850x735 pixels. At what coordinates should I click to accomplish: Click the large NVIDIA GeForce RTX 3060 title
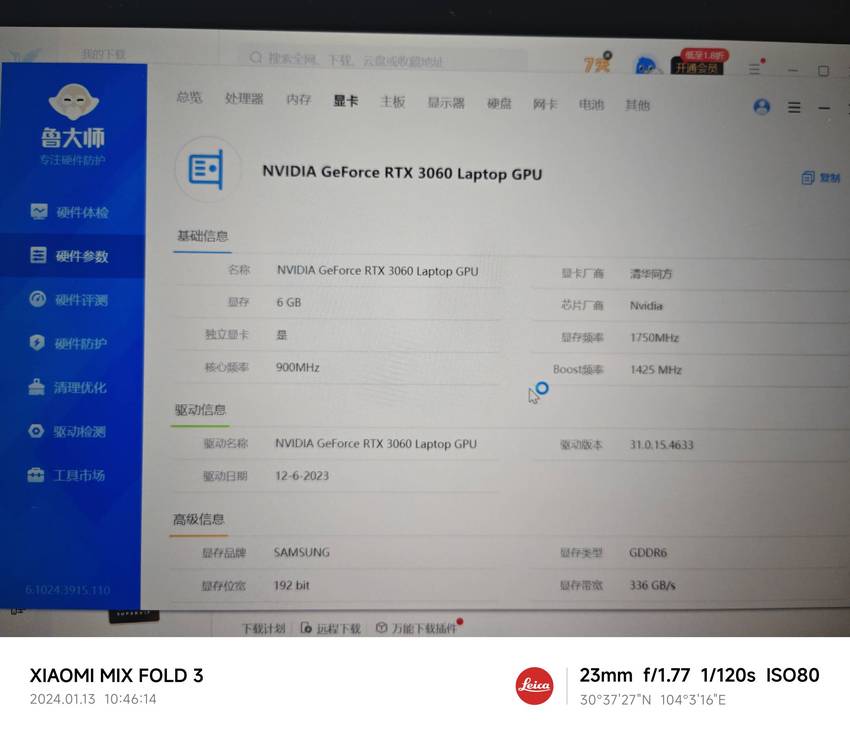pyautogui.click(x=402, y=173)
